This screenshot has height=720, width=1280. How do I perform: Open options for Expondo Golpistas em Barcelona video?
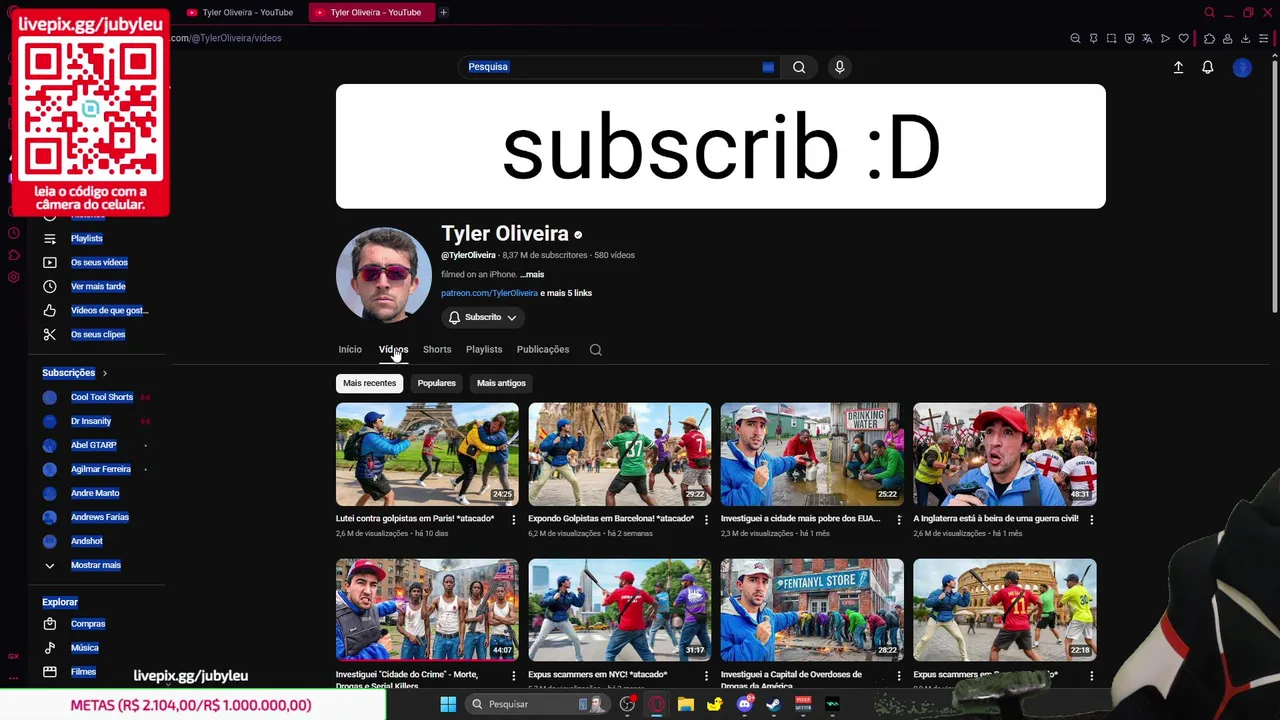coord(707,520)
